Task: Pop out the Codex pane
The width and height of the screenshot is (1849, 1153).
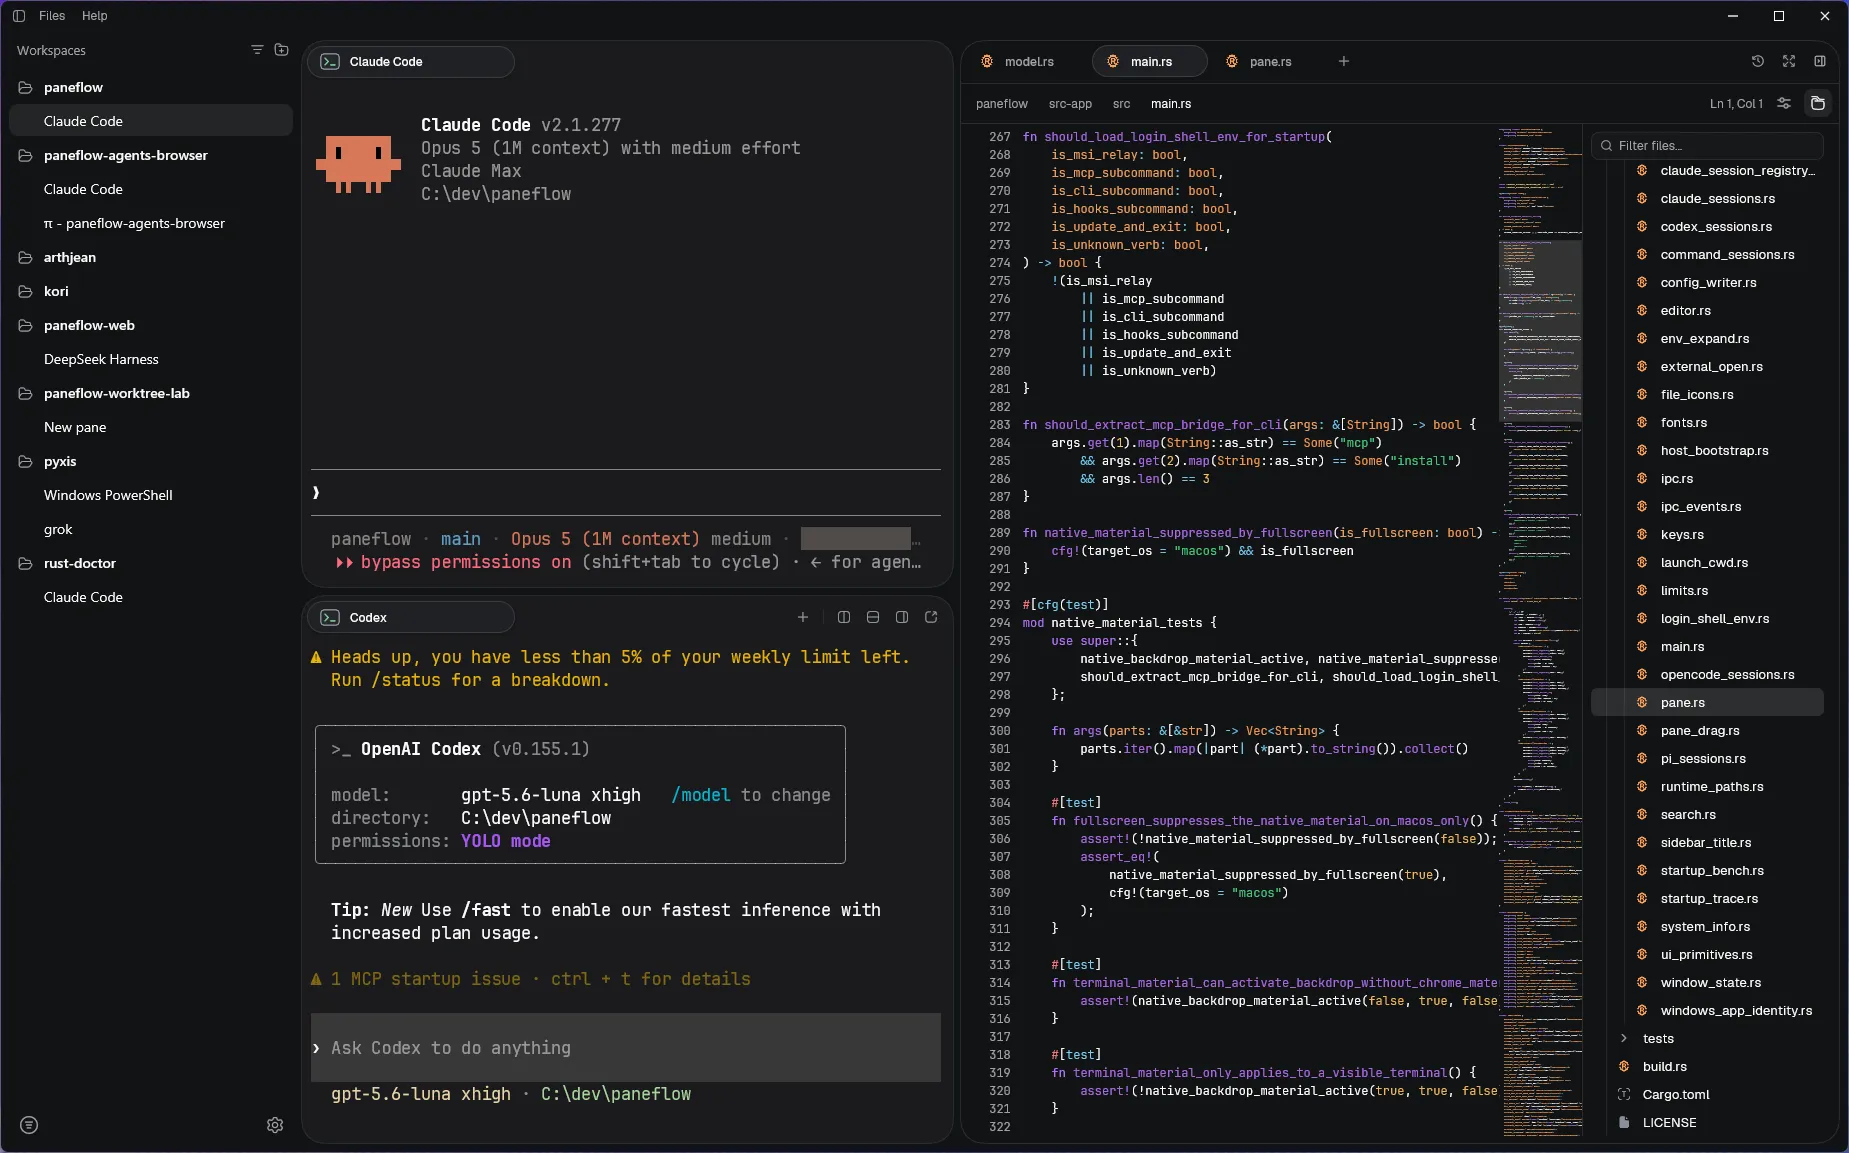Action: [931, 617]
